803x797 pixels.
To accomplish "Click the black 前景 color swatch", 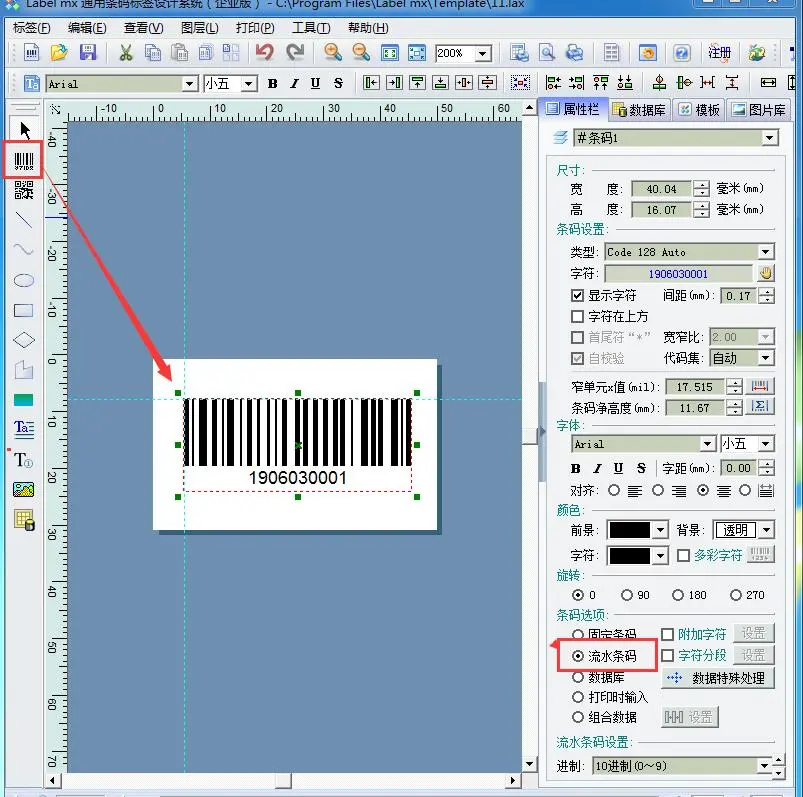I will pos(629,530).
